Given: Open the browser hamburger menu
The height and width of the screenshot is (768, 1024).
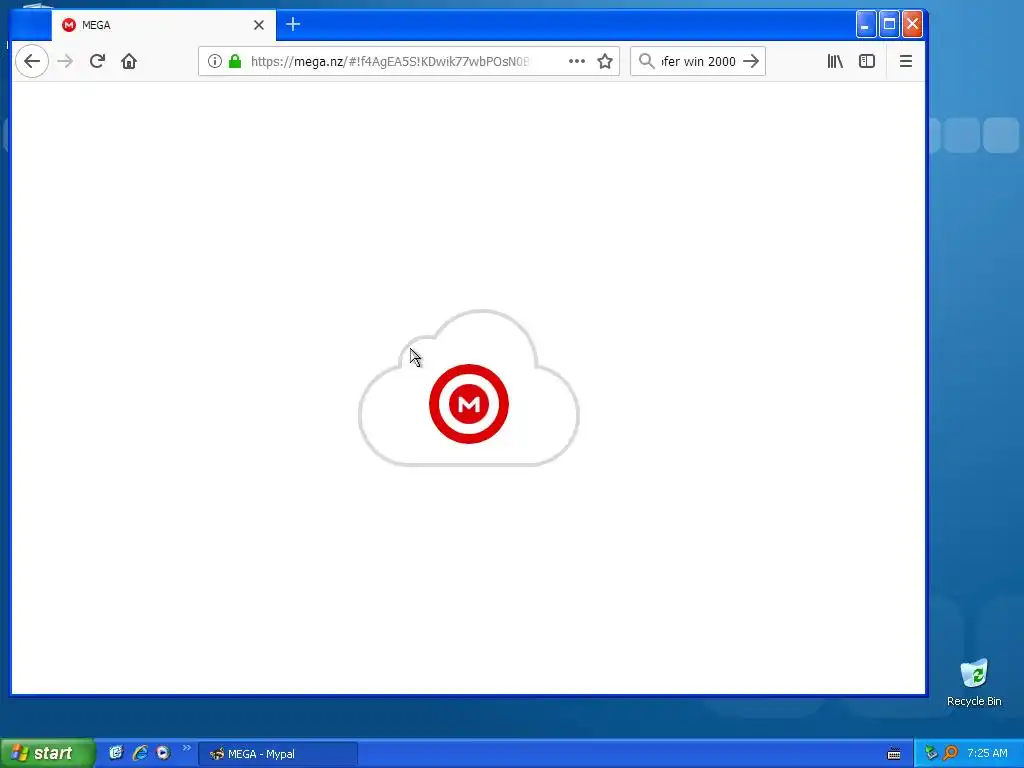Looking at the screenshot, I should (906, 61).
